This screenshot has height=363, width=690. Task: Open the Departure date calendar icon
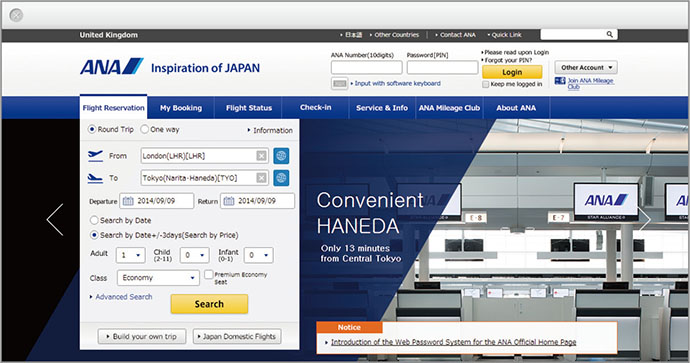(x=128, y=201)
